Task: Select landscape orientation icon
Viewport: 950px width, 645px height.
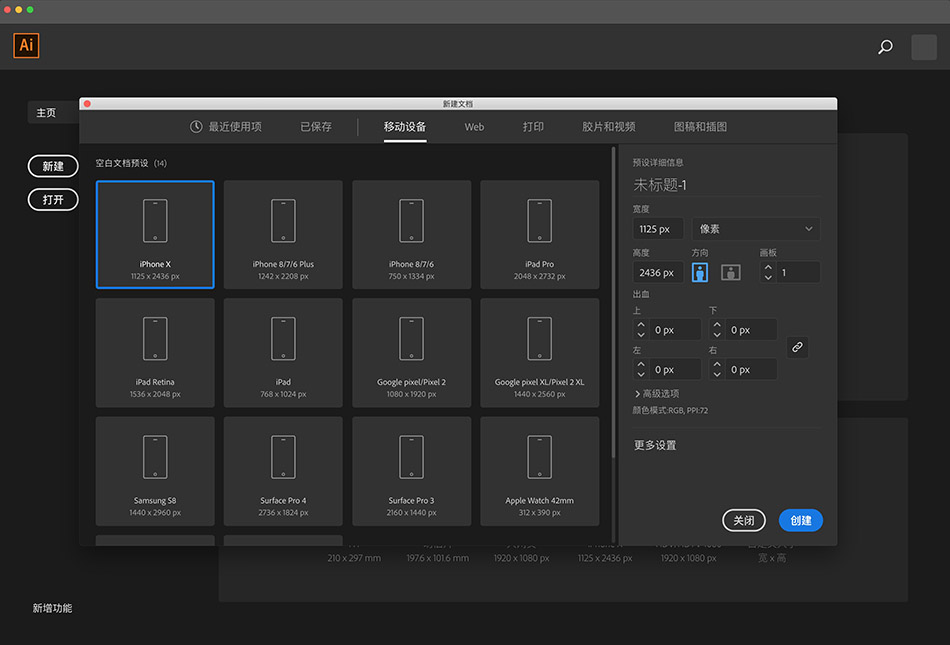Action: [x=731, y=273]
